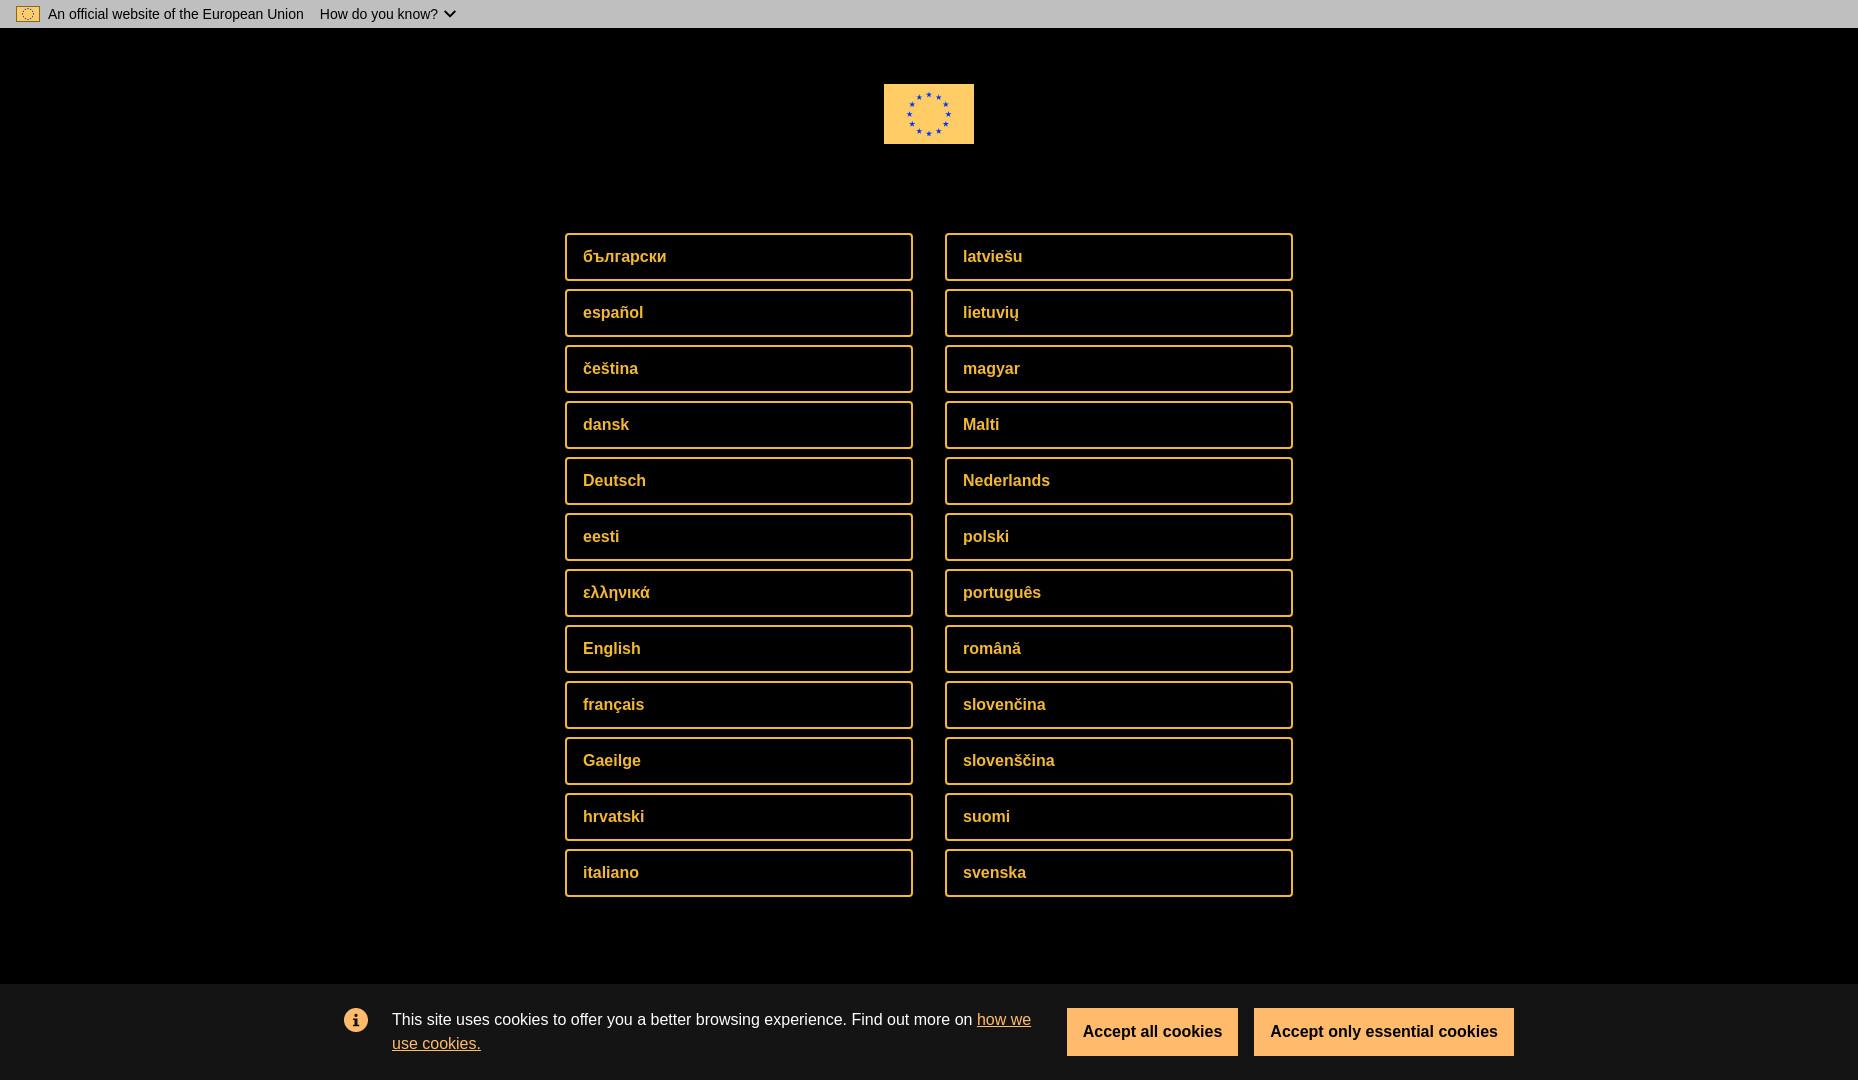The image size is (1858, 1080).
Task: Click the European Union flag logo
Action: point(928,114)
